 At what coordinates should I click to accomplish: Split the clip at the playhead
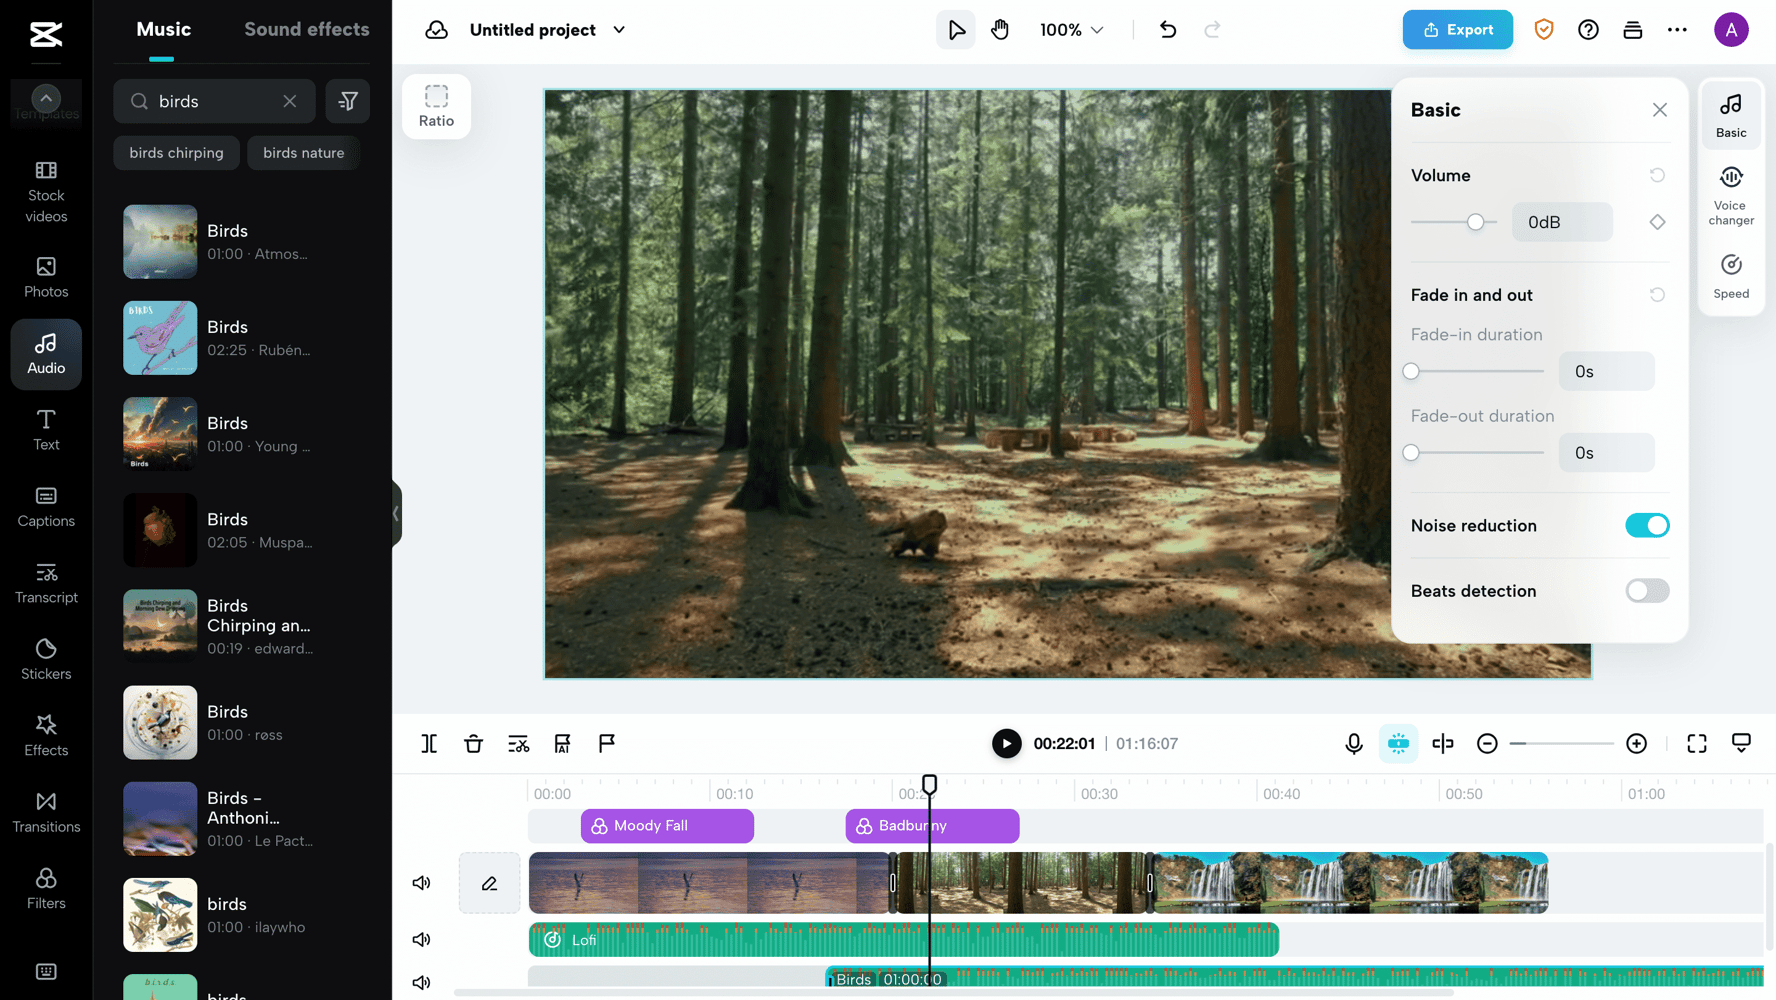(x=429, y=743)
